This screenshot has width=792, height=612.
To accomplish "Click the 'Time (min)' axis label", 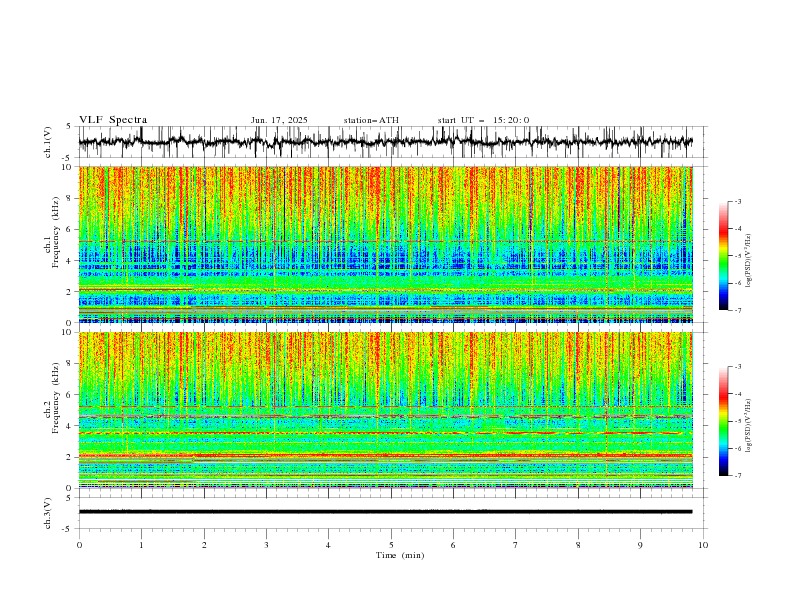I will [x=400, y=555].
